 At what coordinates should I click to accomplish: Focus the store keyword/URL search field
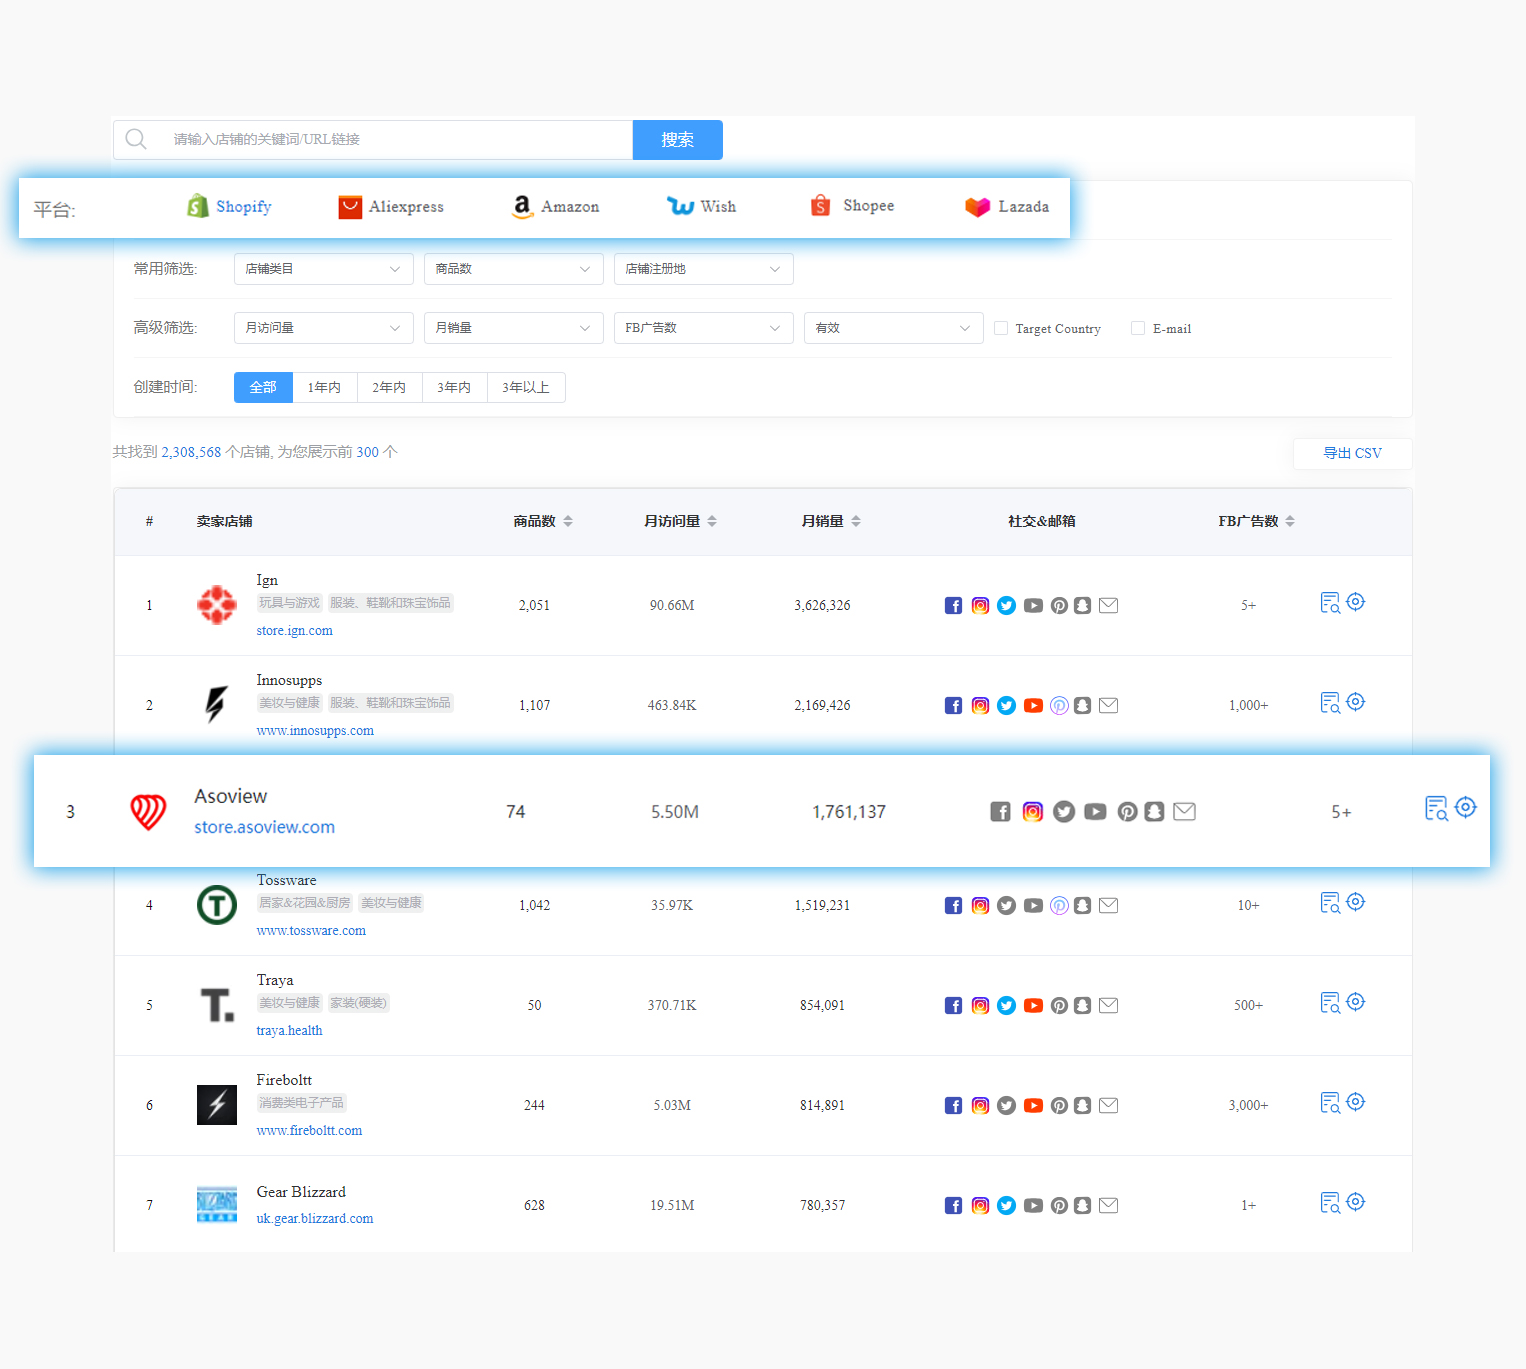click(x=373, y=140)
